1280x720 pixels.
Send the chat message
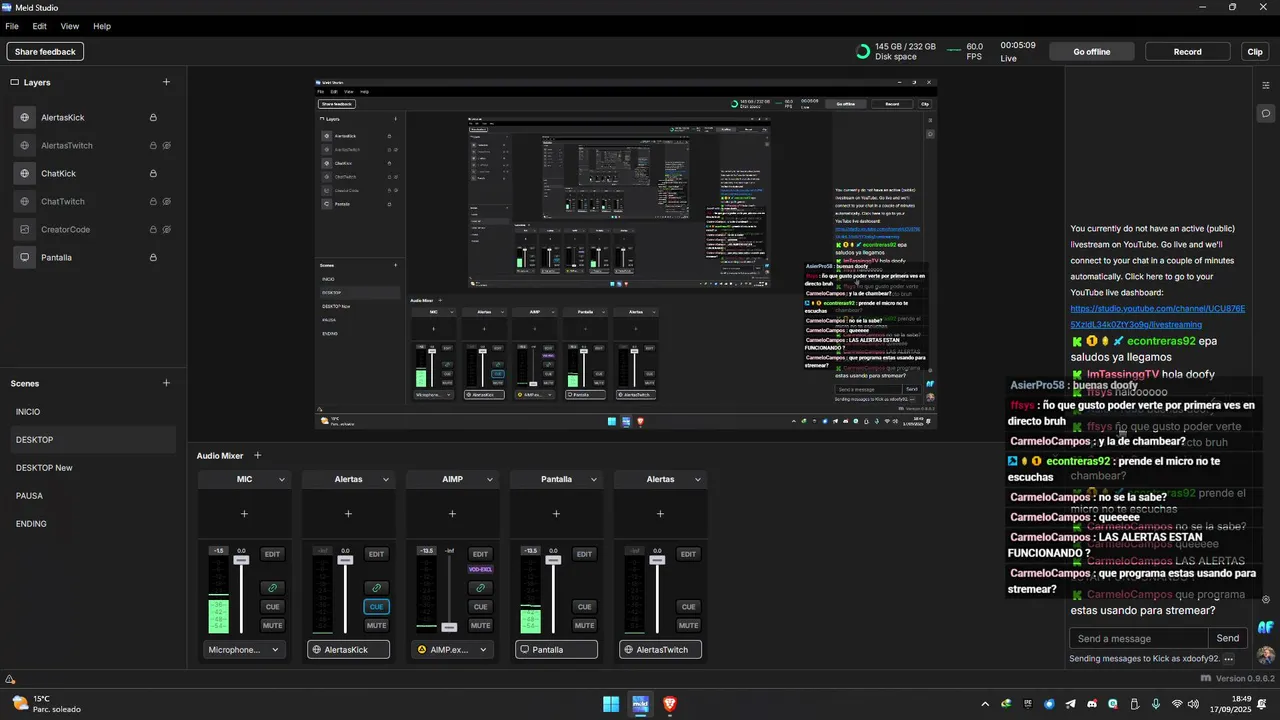[1228, 638]
